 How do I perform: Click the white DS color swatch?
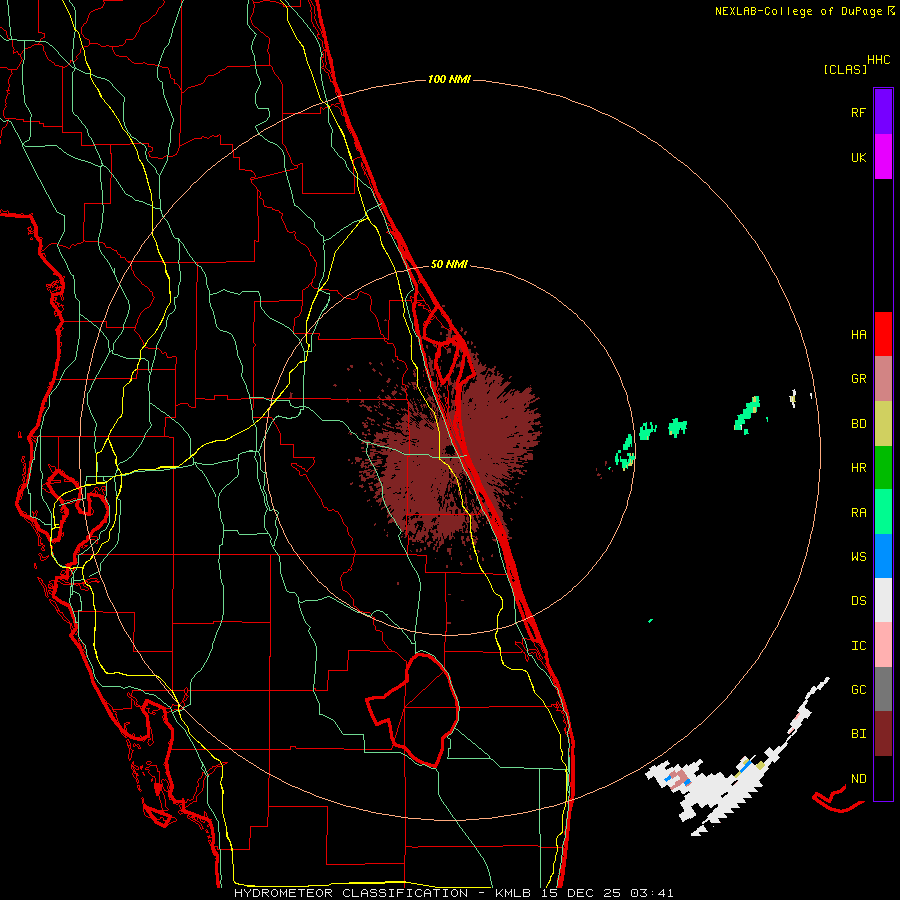coord(883,600)
